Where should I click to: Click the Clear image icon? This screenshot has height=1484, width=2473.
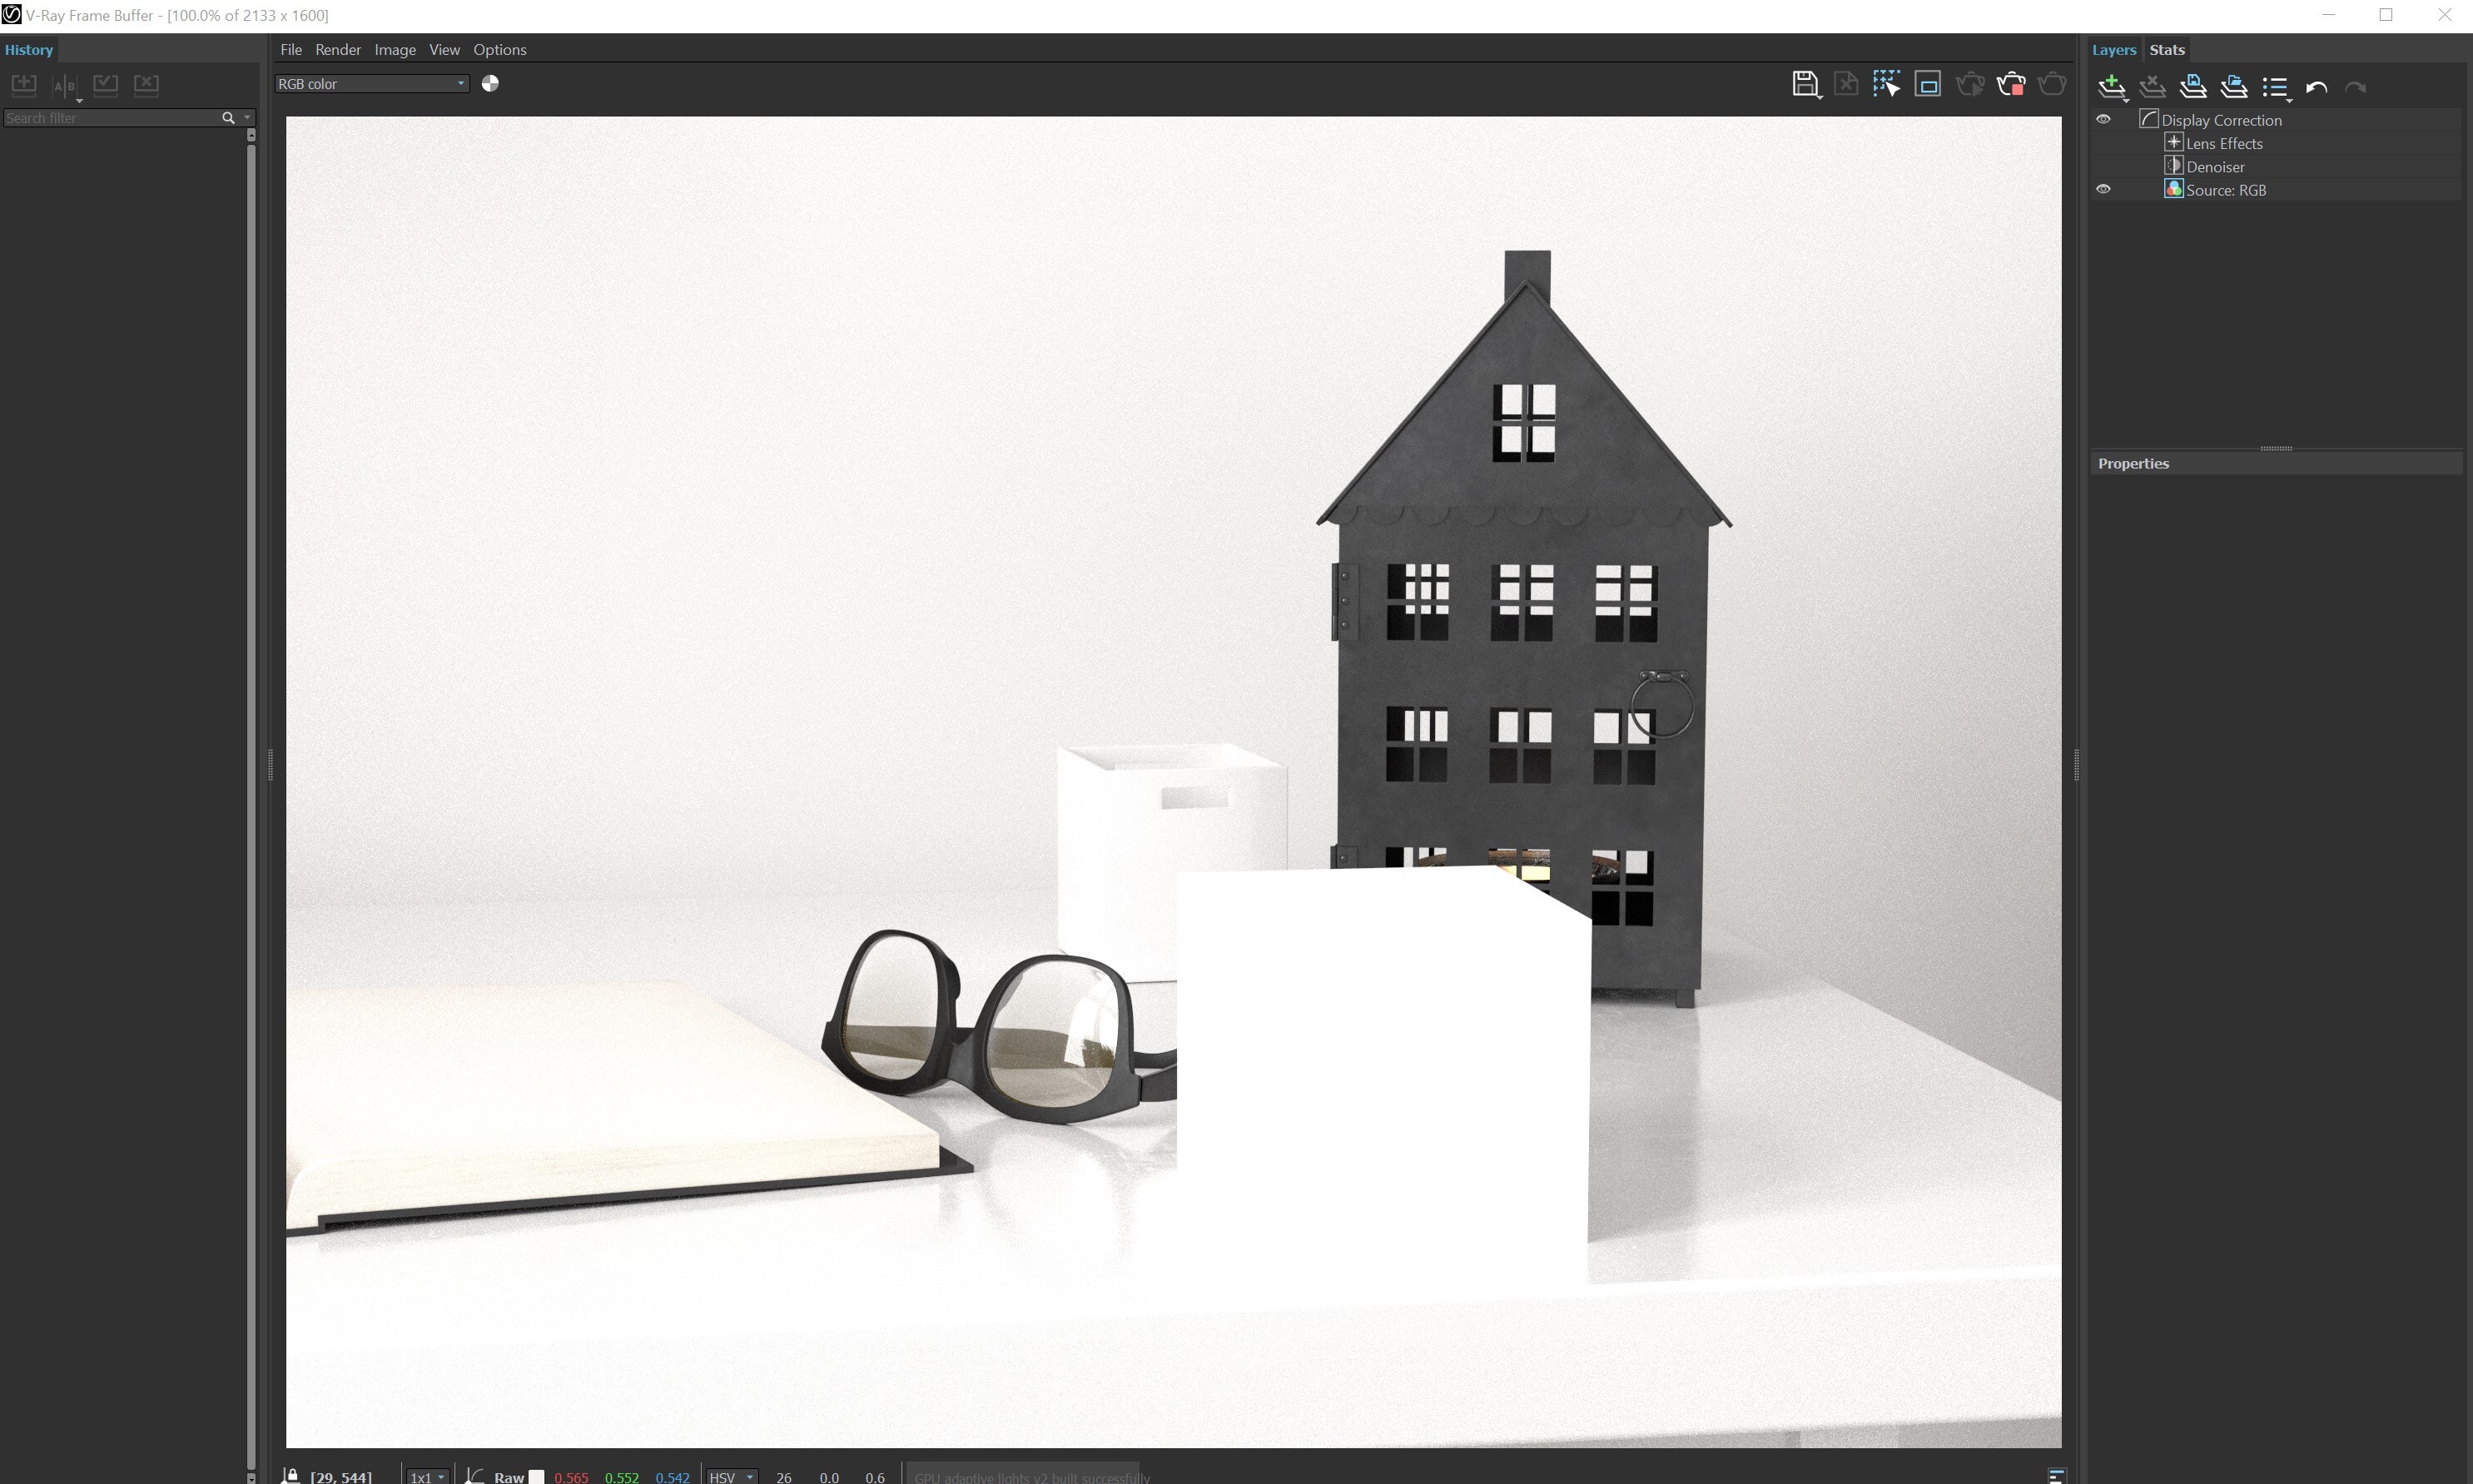[1846, 84]
